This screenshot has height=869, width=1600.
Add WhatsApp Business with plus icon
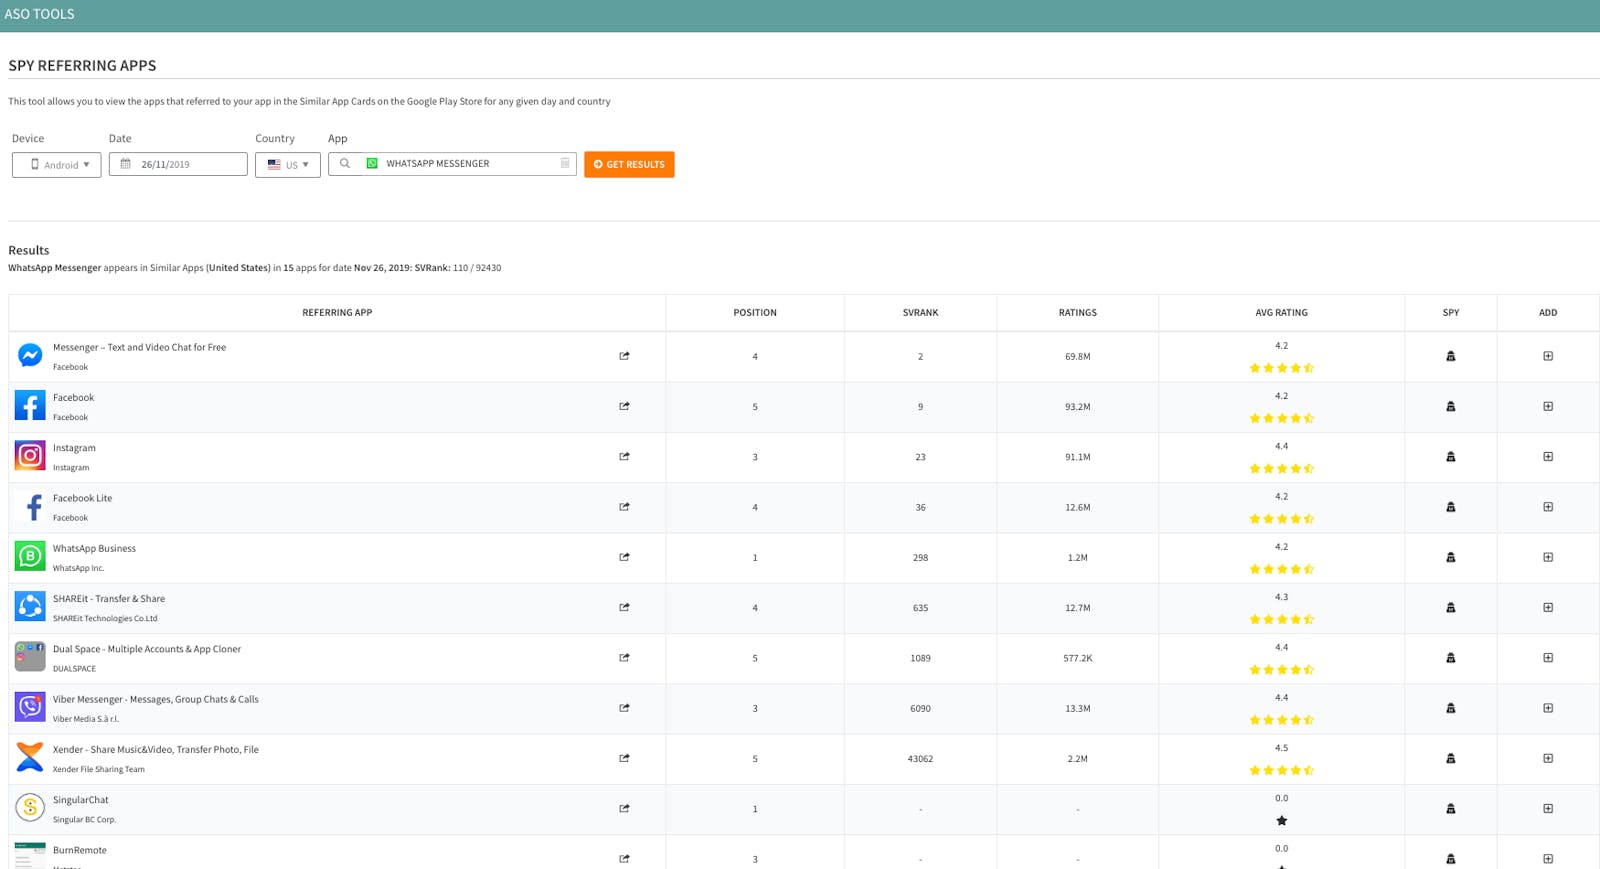[1548, 557]
